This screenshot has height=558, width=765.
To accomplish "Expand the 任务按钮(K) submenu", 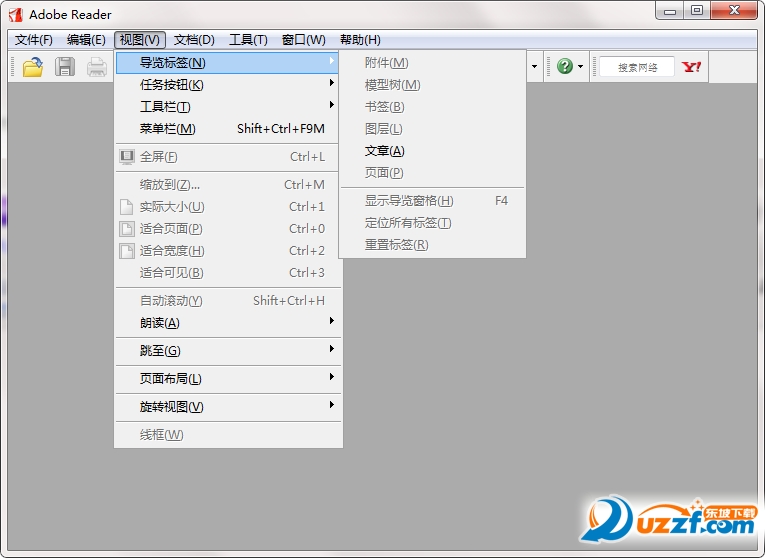I will [228, 85].
